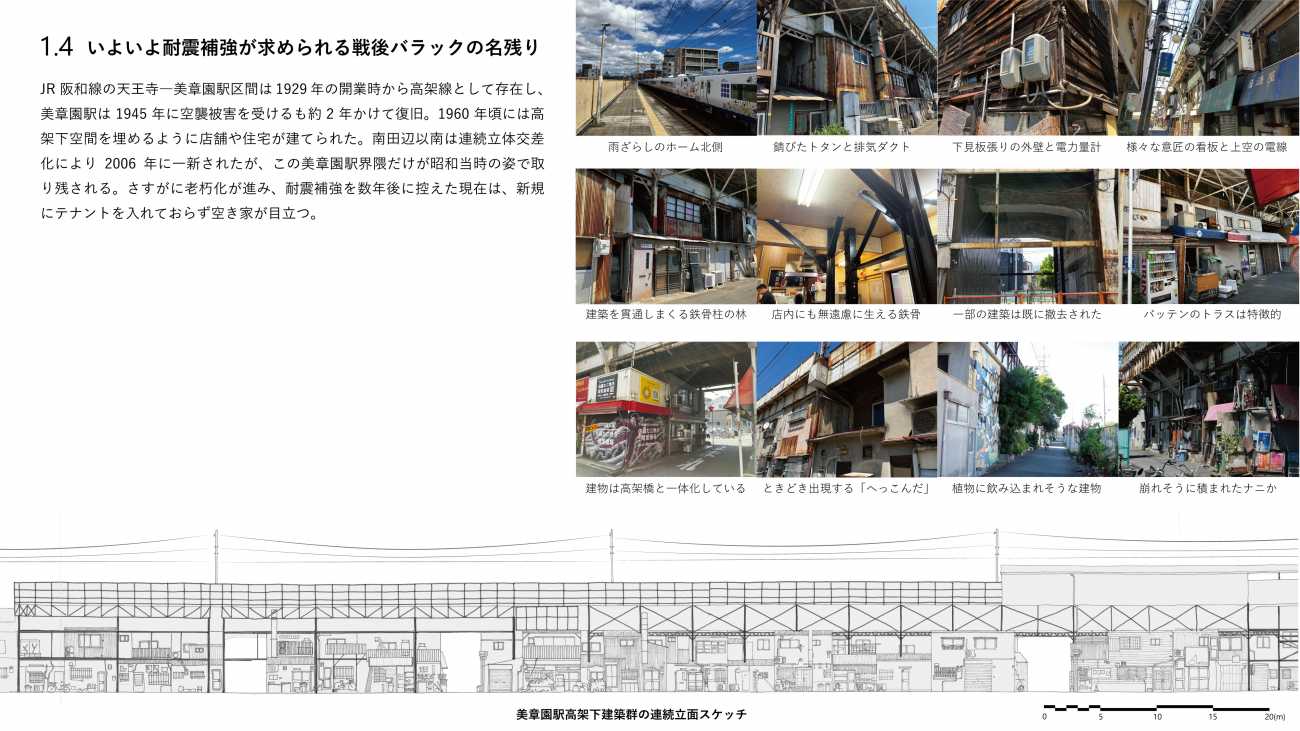Click the sketch title 美章園駅高架下建築群の連続立面スケッチ
The width and height of the screenshot is (1300, 731).
[x=631, y=715]
